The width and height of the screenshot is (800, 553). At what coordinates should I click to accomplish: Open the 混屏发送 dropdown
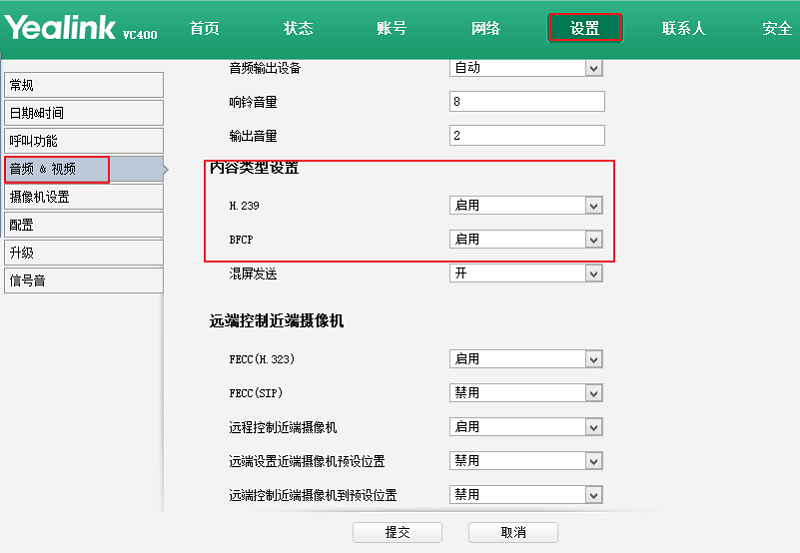pyautogui.click(x=526, y=273)
